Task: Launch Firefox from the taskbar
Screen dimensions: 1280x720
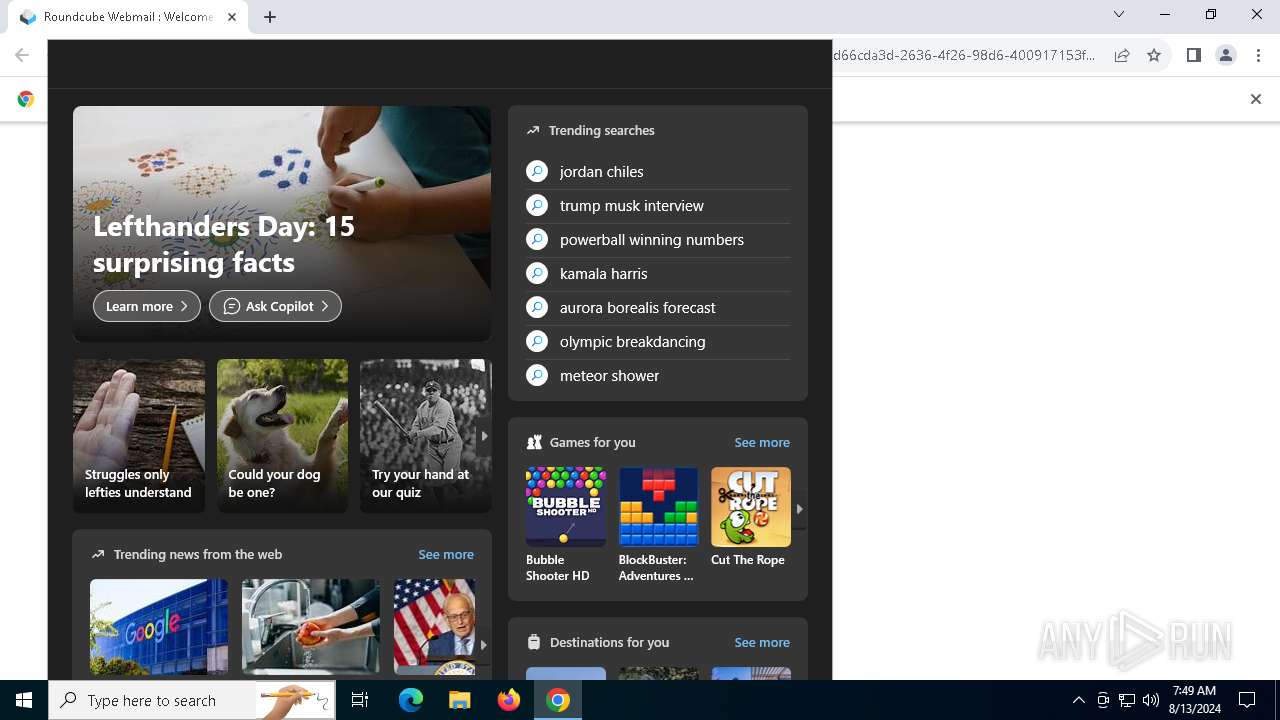Action: [509, 700]
